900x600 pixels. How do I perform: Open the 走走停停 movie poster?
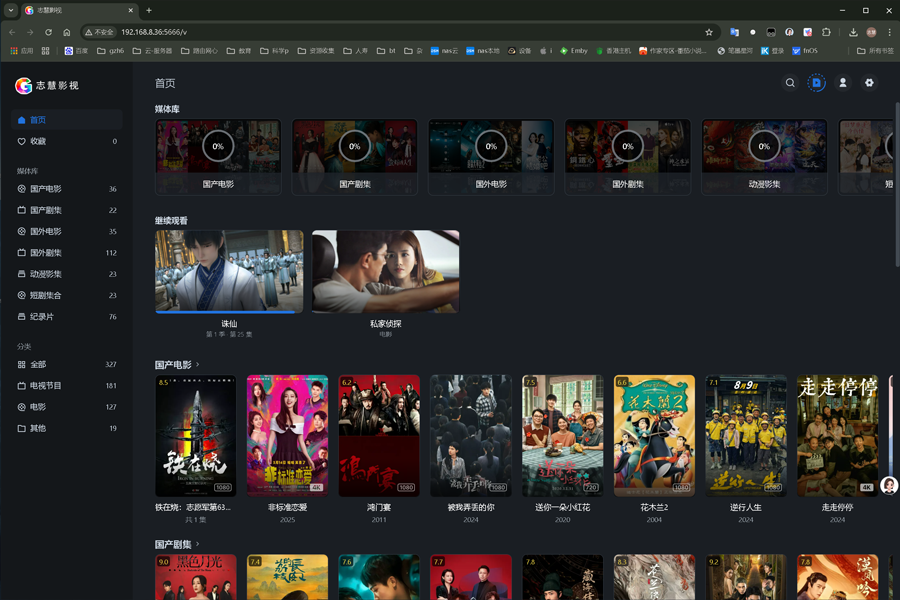click(x=837, y=436)
